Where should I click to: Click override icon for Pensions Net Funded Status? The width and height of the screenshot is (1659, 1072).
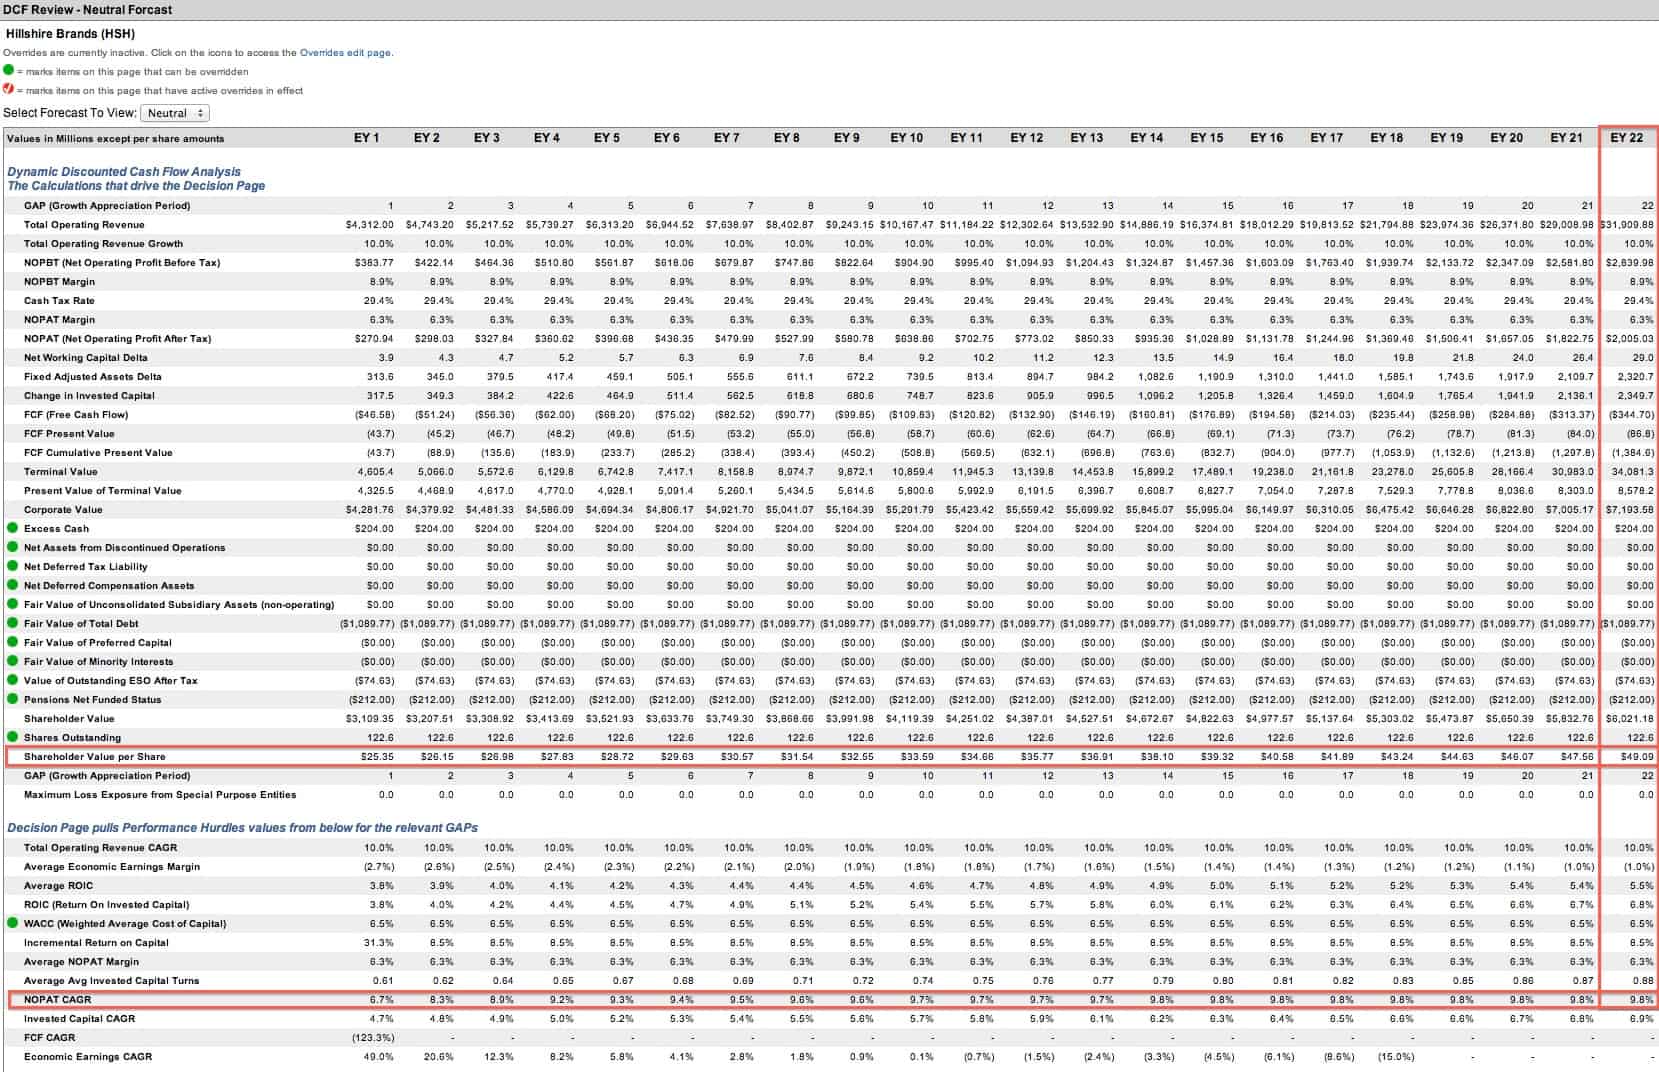pos(12,699)
